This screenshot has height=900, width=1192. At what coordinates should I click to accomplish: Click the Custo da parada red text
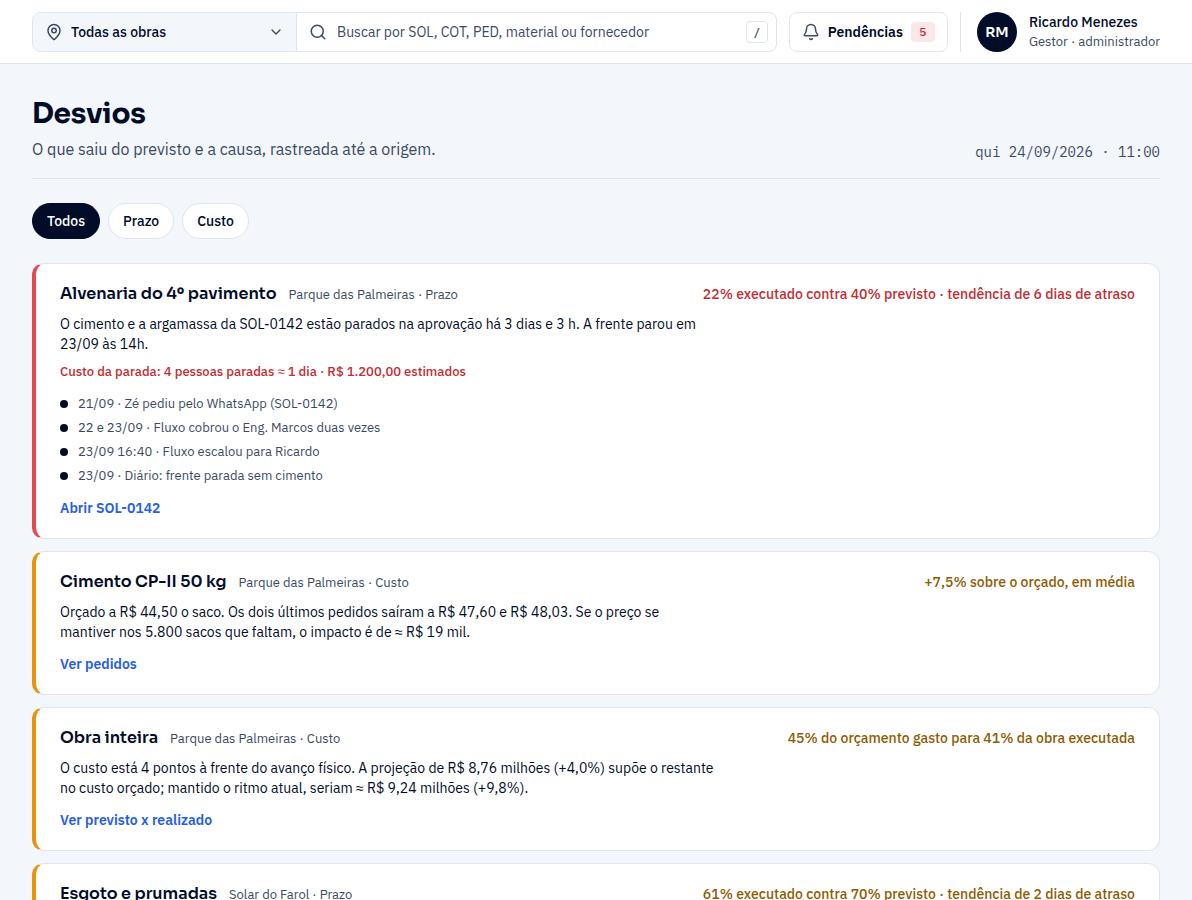coord(263,372)
